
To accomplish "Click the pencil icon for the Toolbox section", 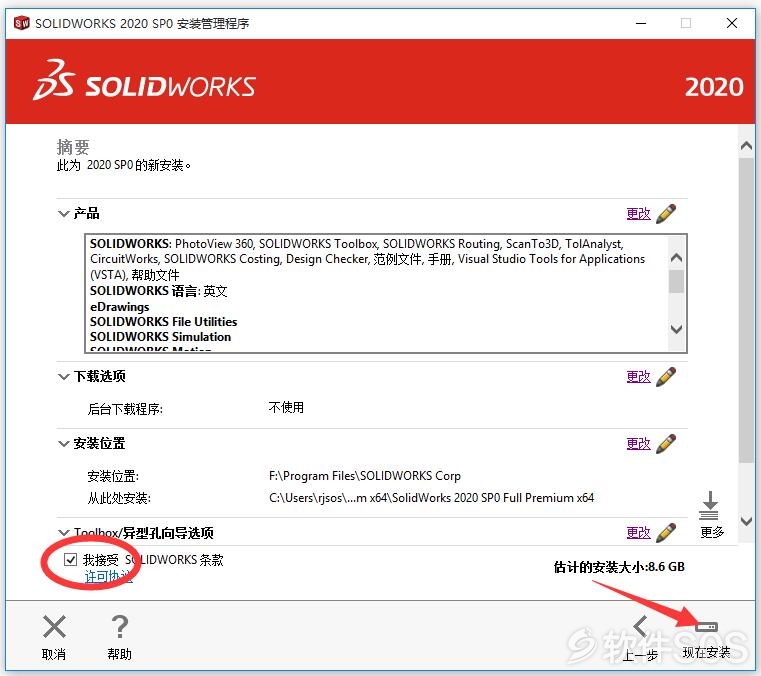I will [665, 533].
